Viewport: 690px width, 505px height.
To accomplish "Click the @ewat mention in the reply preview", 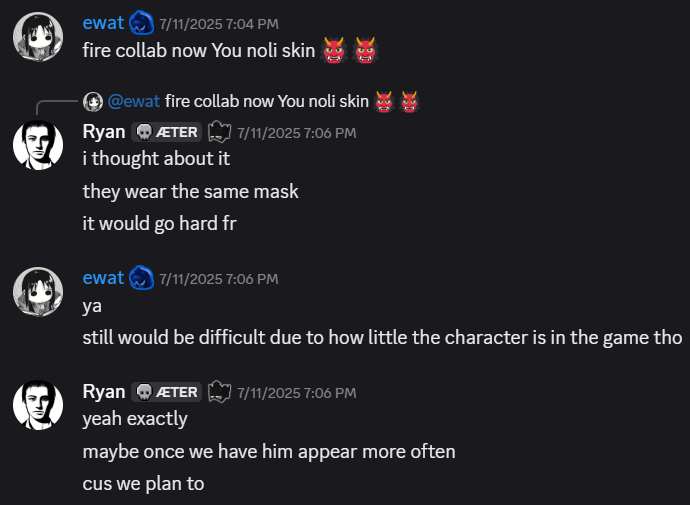I will 133,100.
